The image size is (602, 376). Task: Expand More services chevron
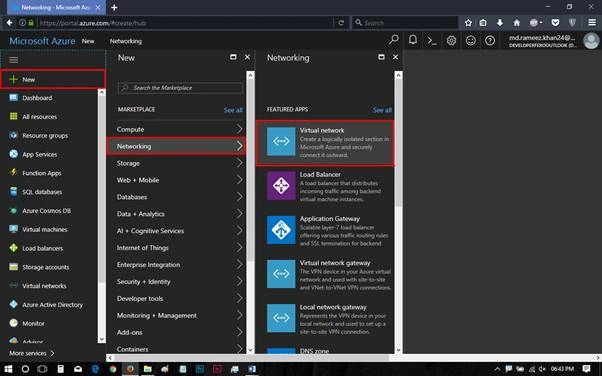(x=52, y=353)
